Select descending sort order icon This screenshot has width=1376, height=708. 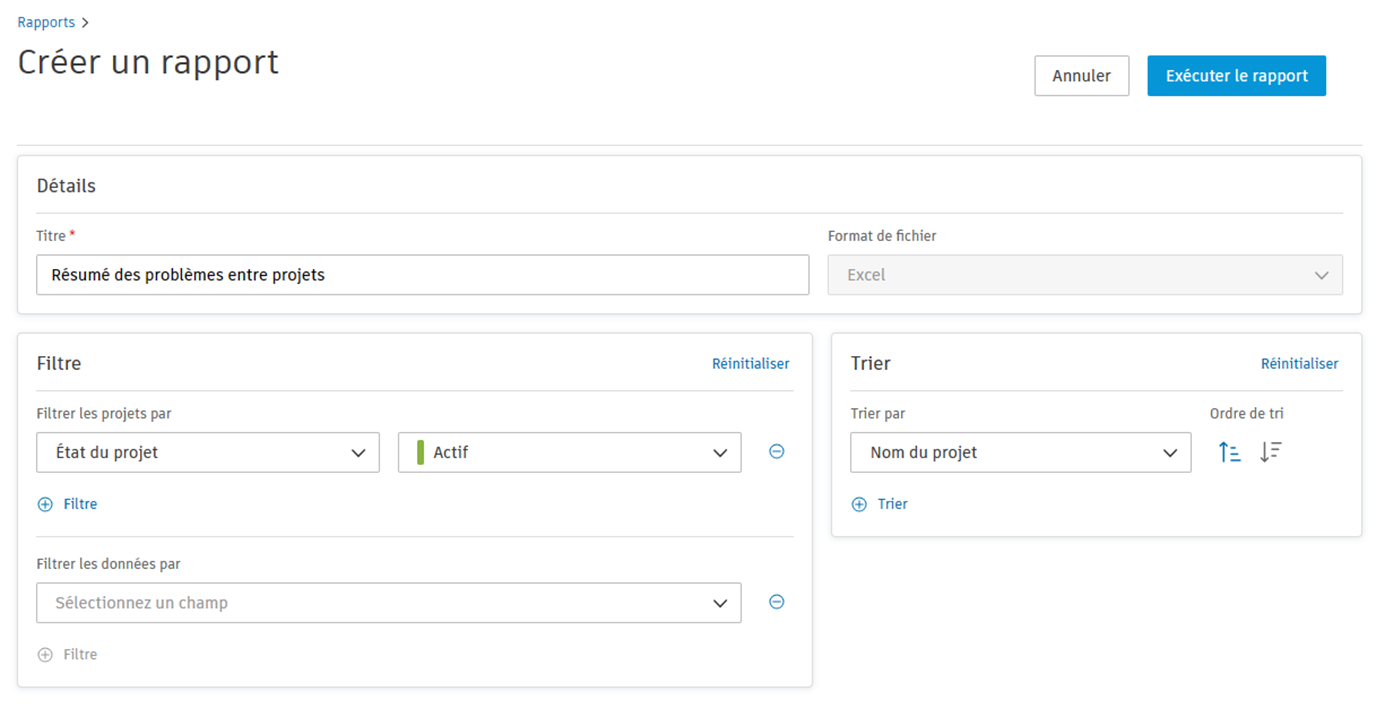(1270, 452)
